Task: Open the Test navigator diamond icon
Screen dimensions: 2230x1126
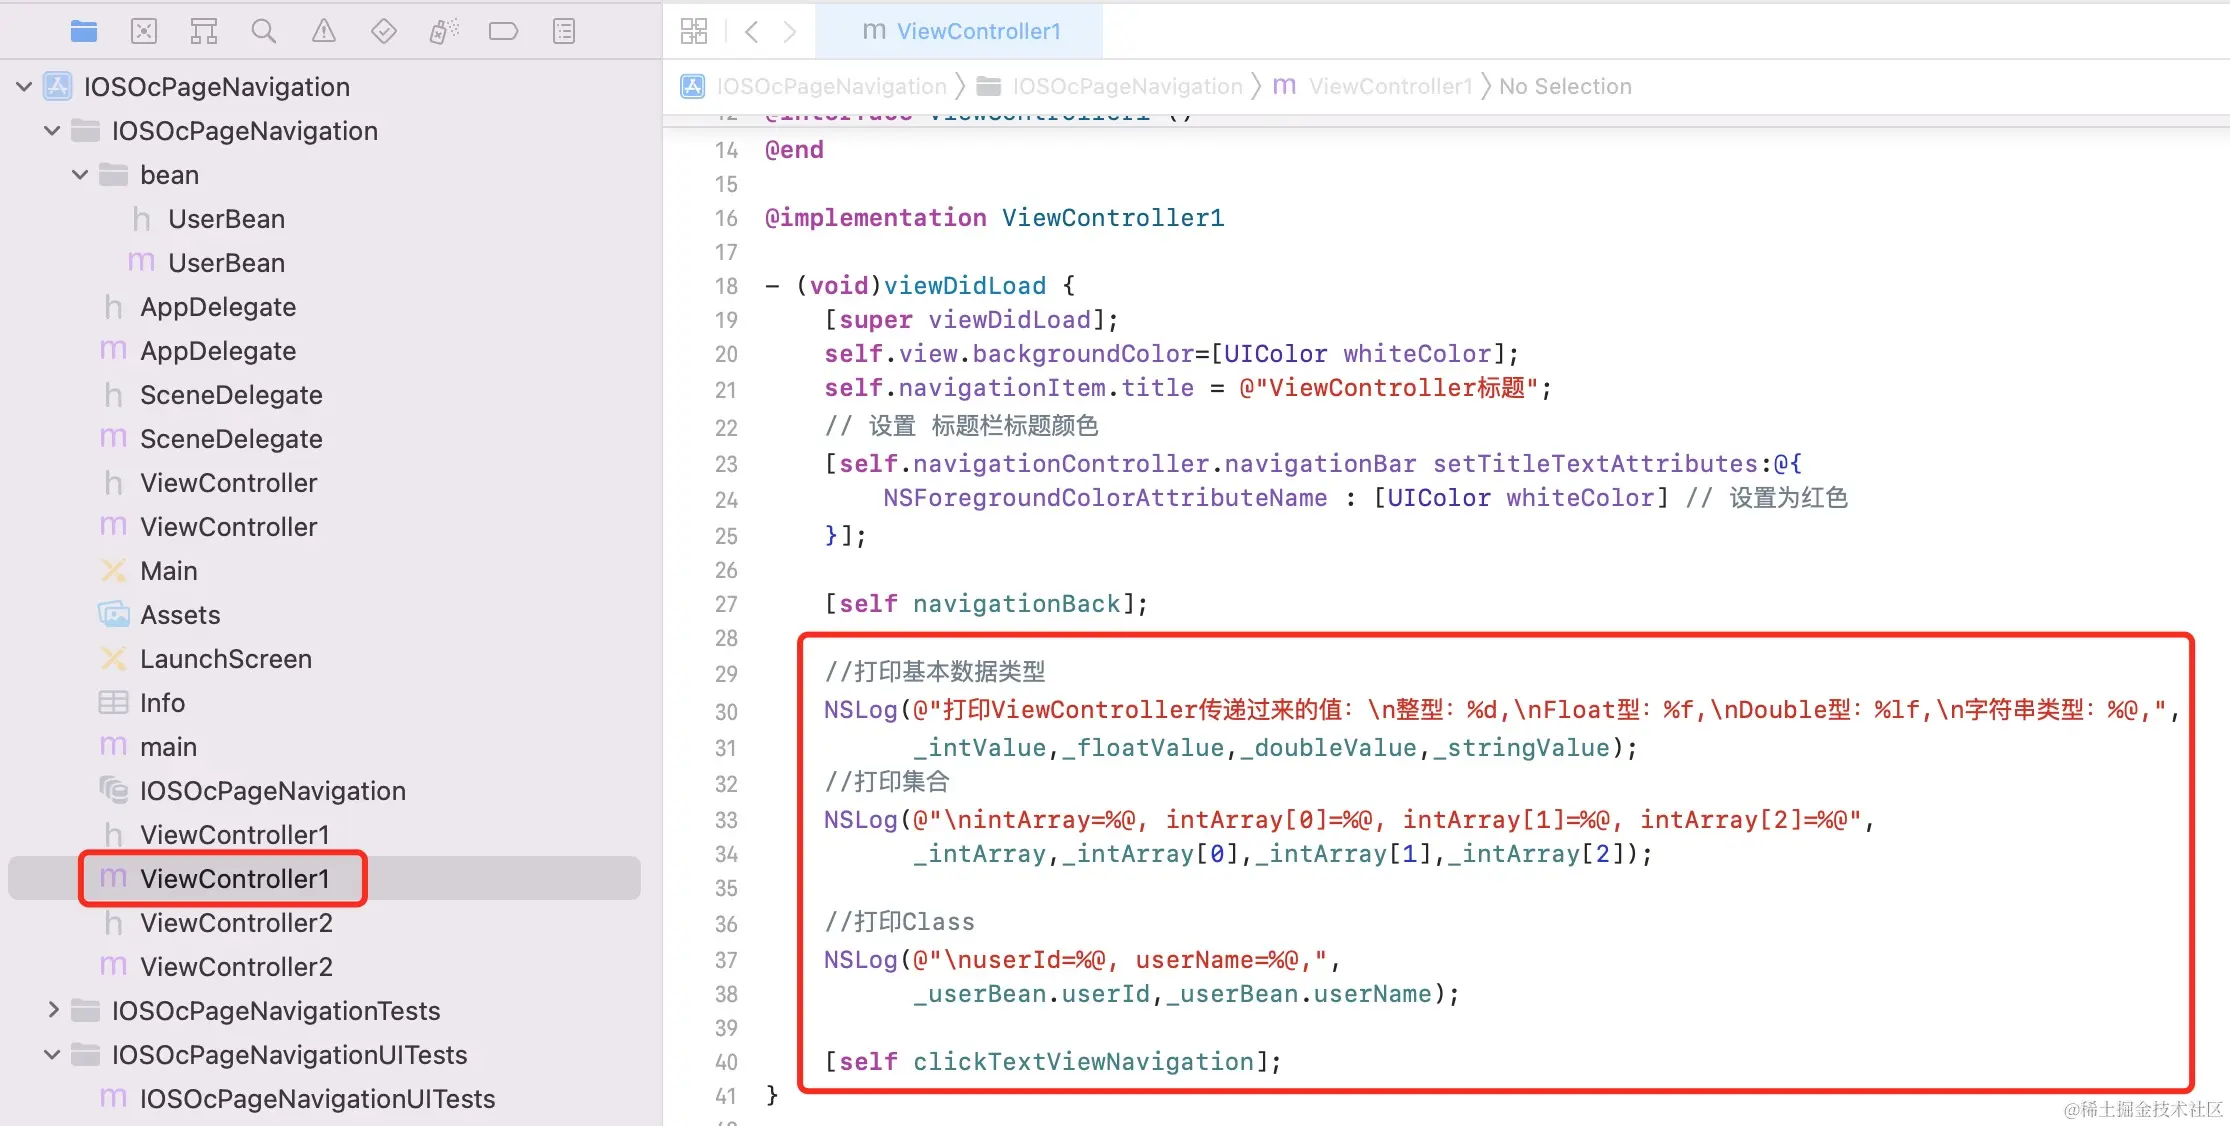Action: click(384, 32)
